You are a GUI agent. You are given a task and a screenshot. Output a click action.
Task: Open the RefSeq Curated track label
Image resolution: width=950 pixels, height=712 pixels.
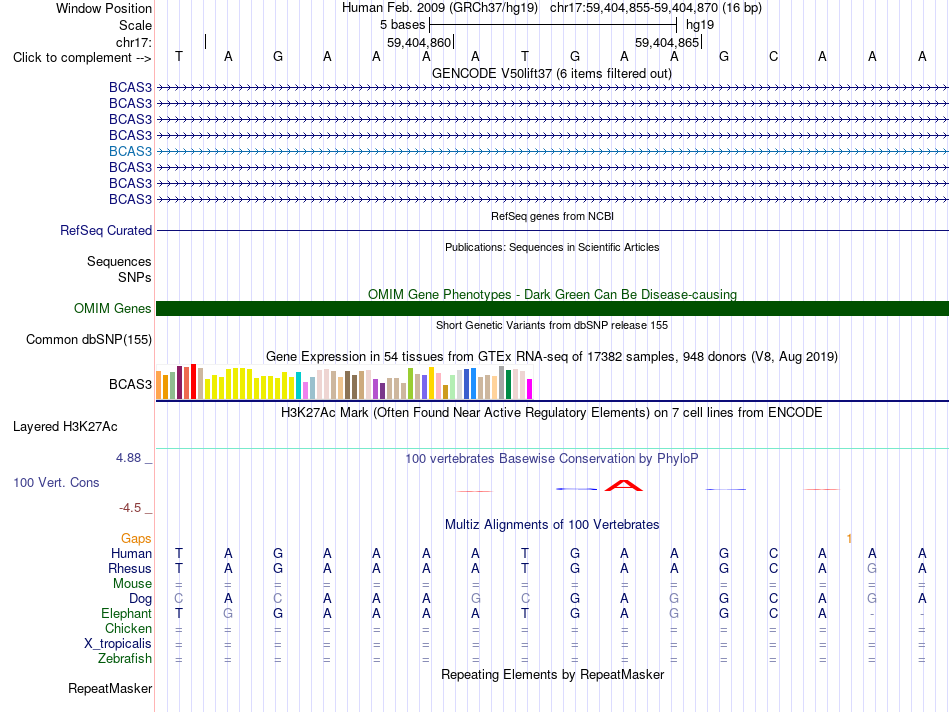106,231
